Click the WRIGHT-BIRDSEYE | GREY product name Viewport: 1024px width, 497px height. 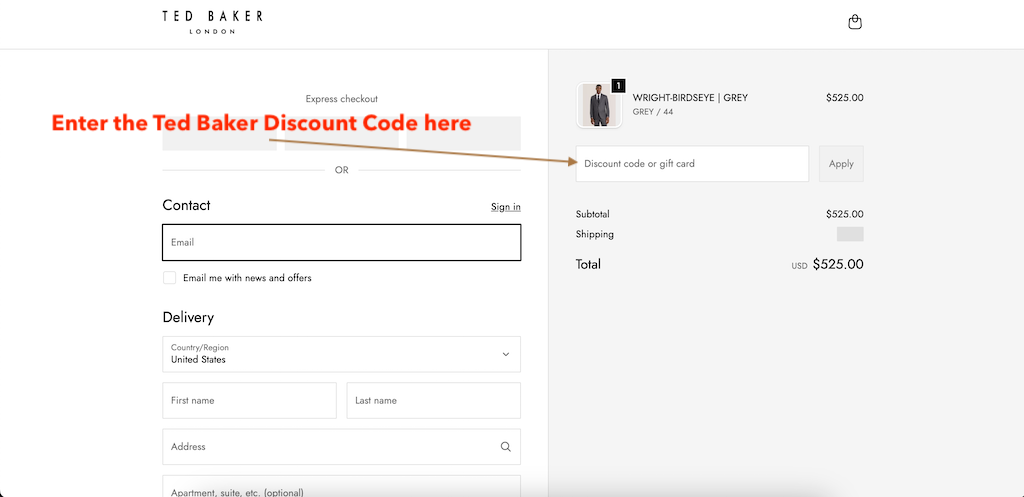690,98
